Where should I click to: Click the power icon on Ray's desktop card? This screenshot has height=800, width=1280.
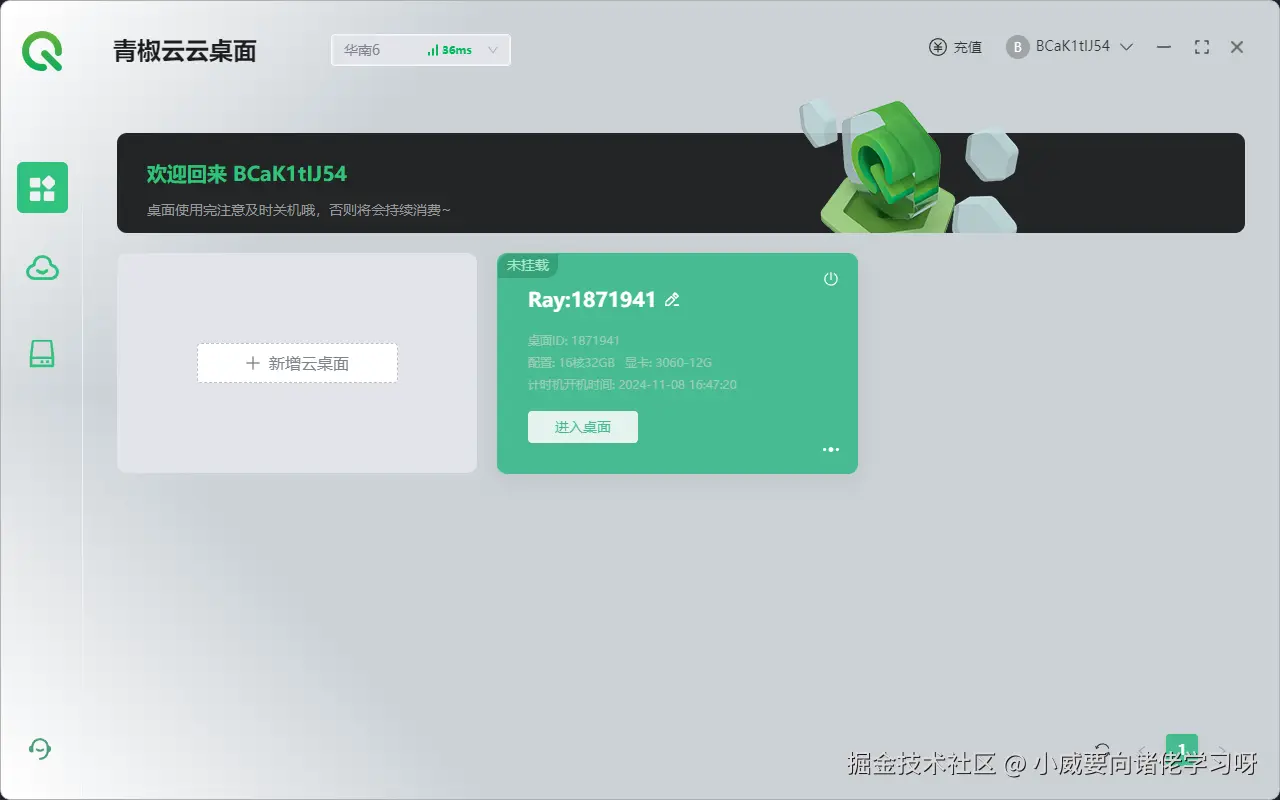(x=830, y=279)
